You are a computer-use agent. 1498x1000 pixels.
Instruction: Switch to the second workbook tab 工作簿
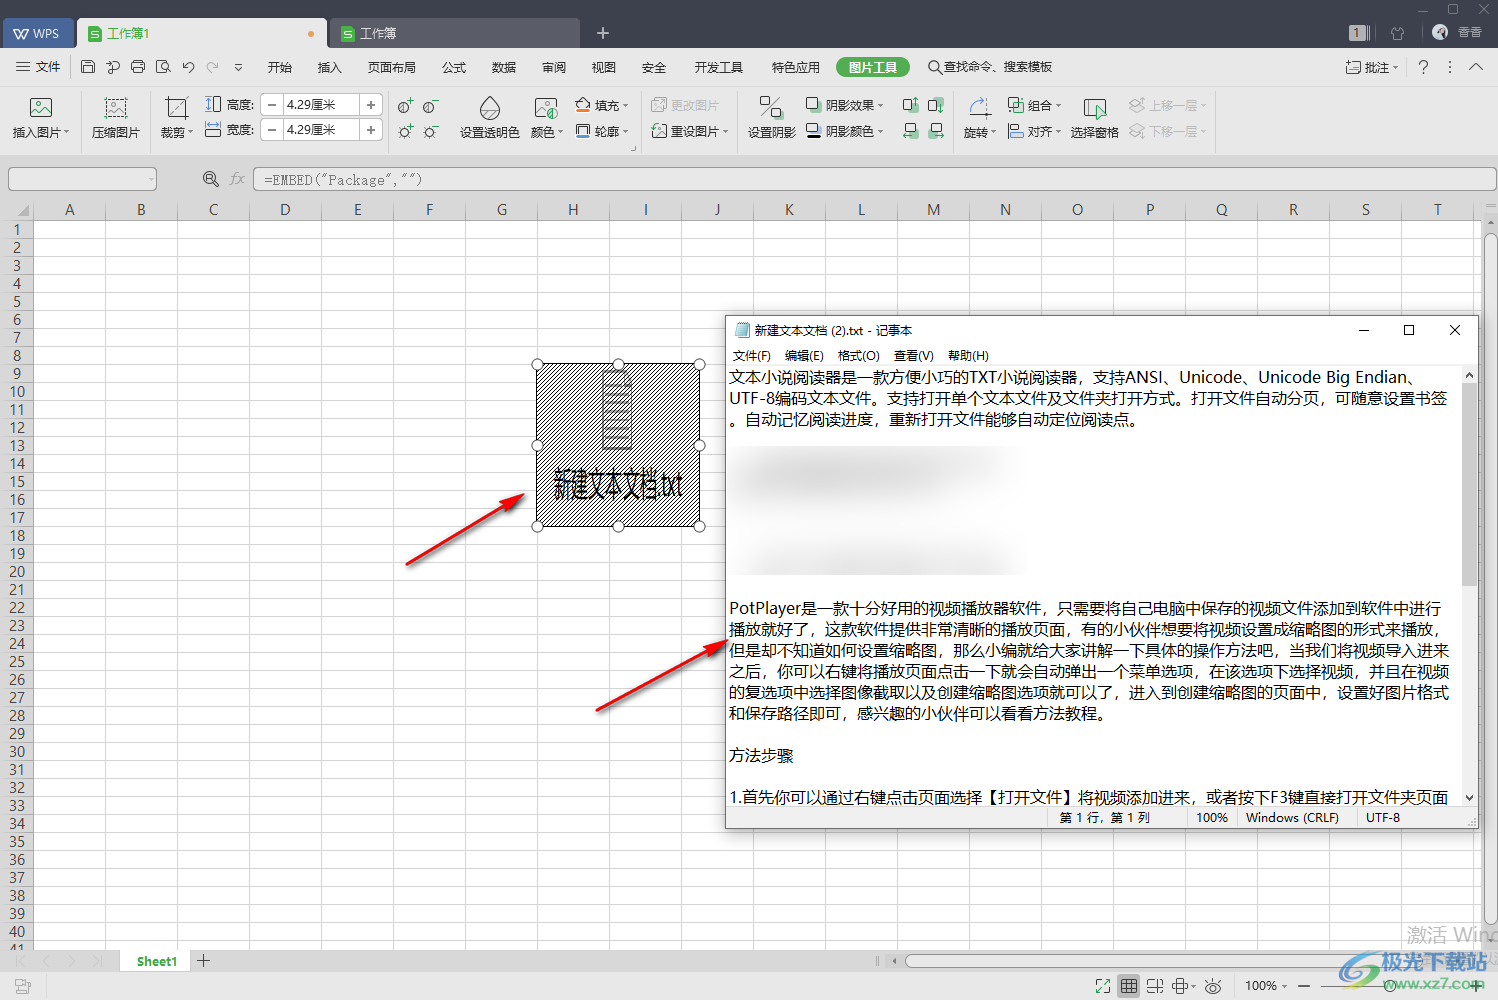point(456,33)
